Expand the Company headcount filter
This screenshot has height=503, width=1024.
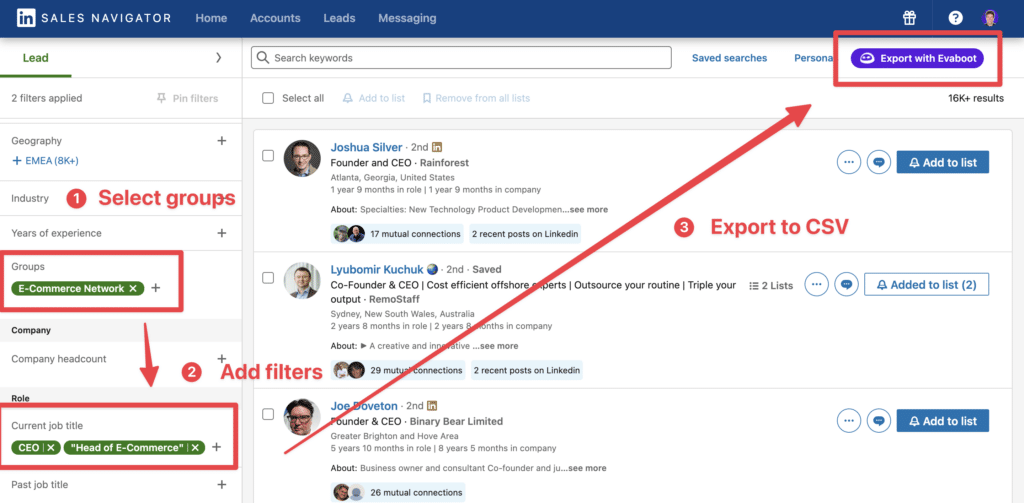click(221, 359)
